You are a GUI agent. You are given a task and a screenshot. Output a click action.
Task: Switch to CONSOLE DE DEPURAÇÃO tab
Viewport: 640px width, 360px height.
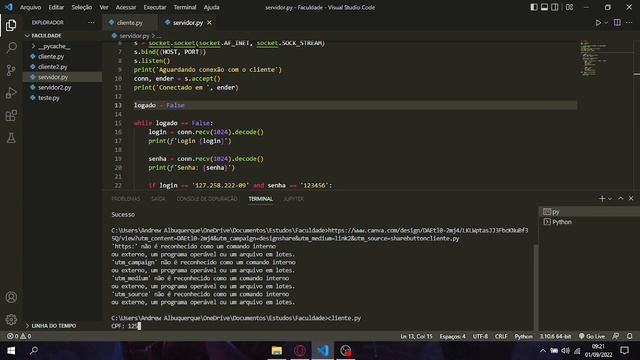[207, 199]
